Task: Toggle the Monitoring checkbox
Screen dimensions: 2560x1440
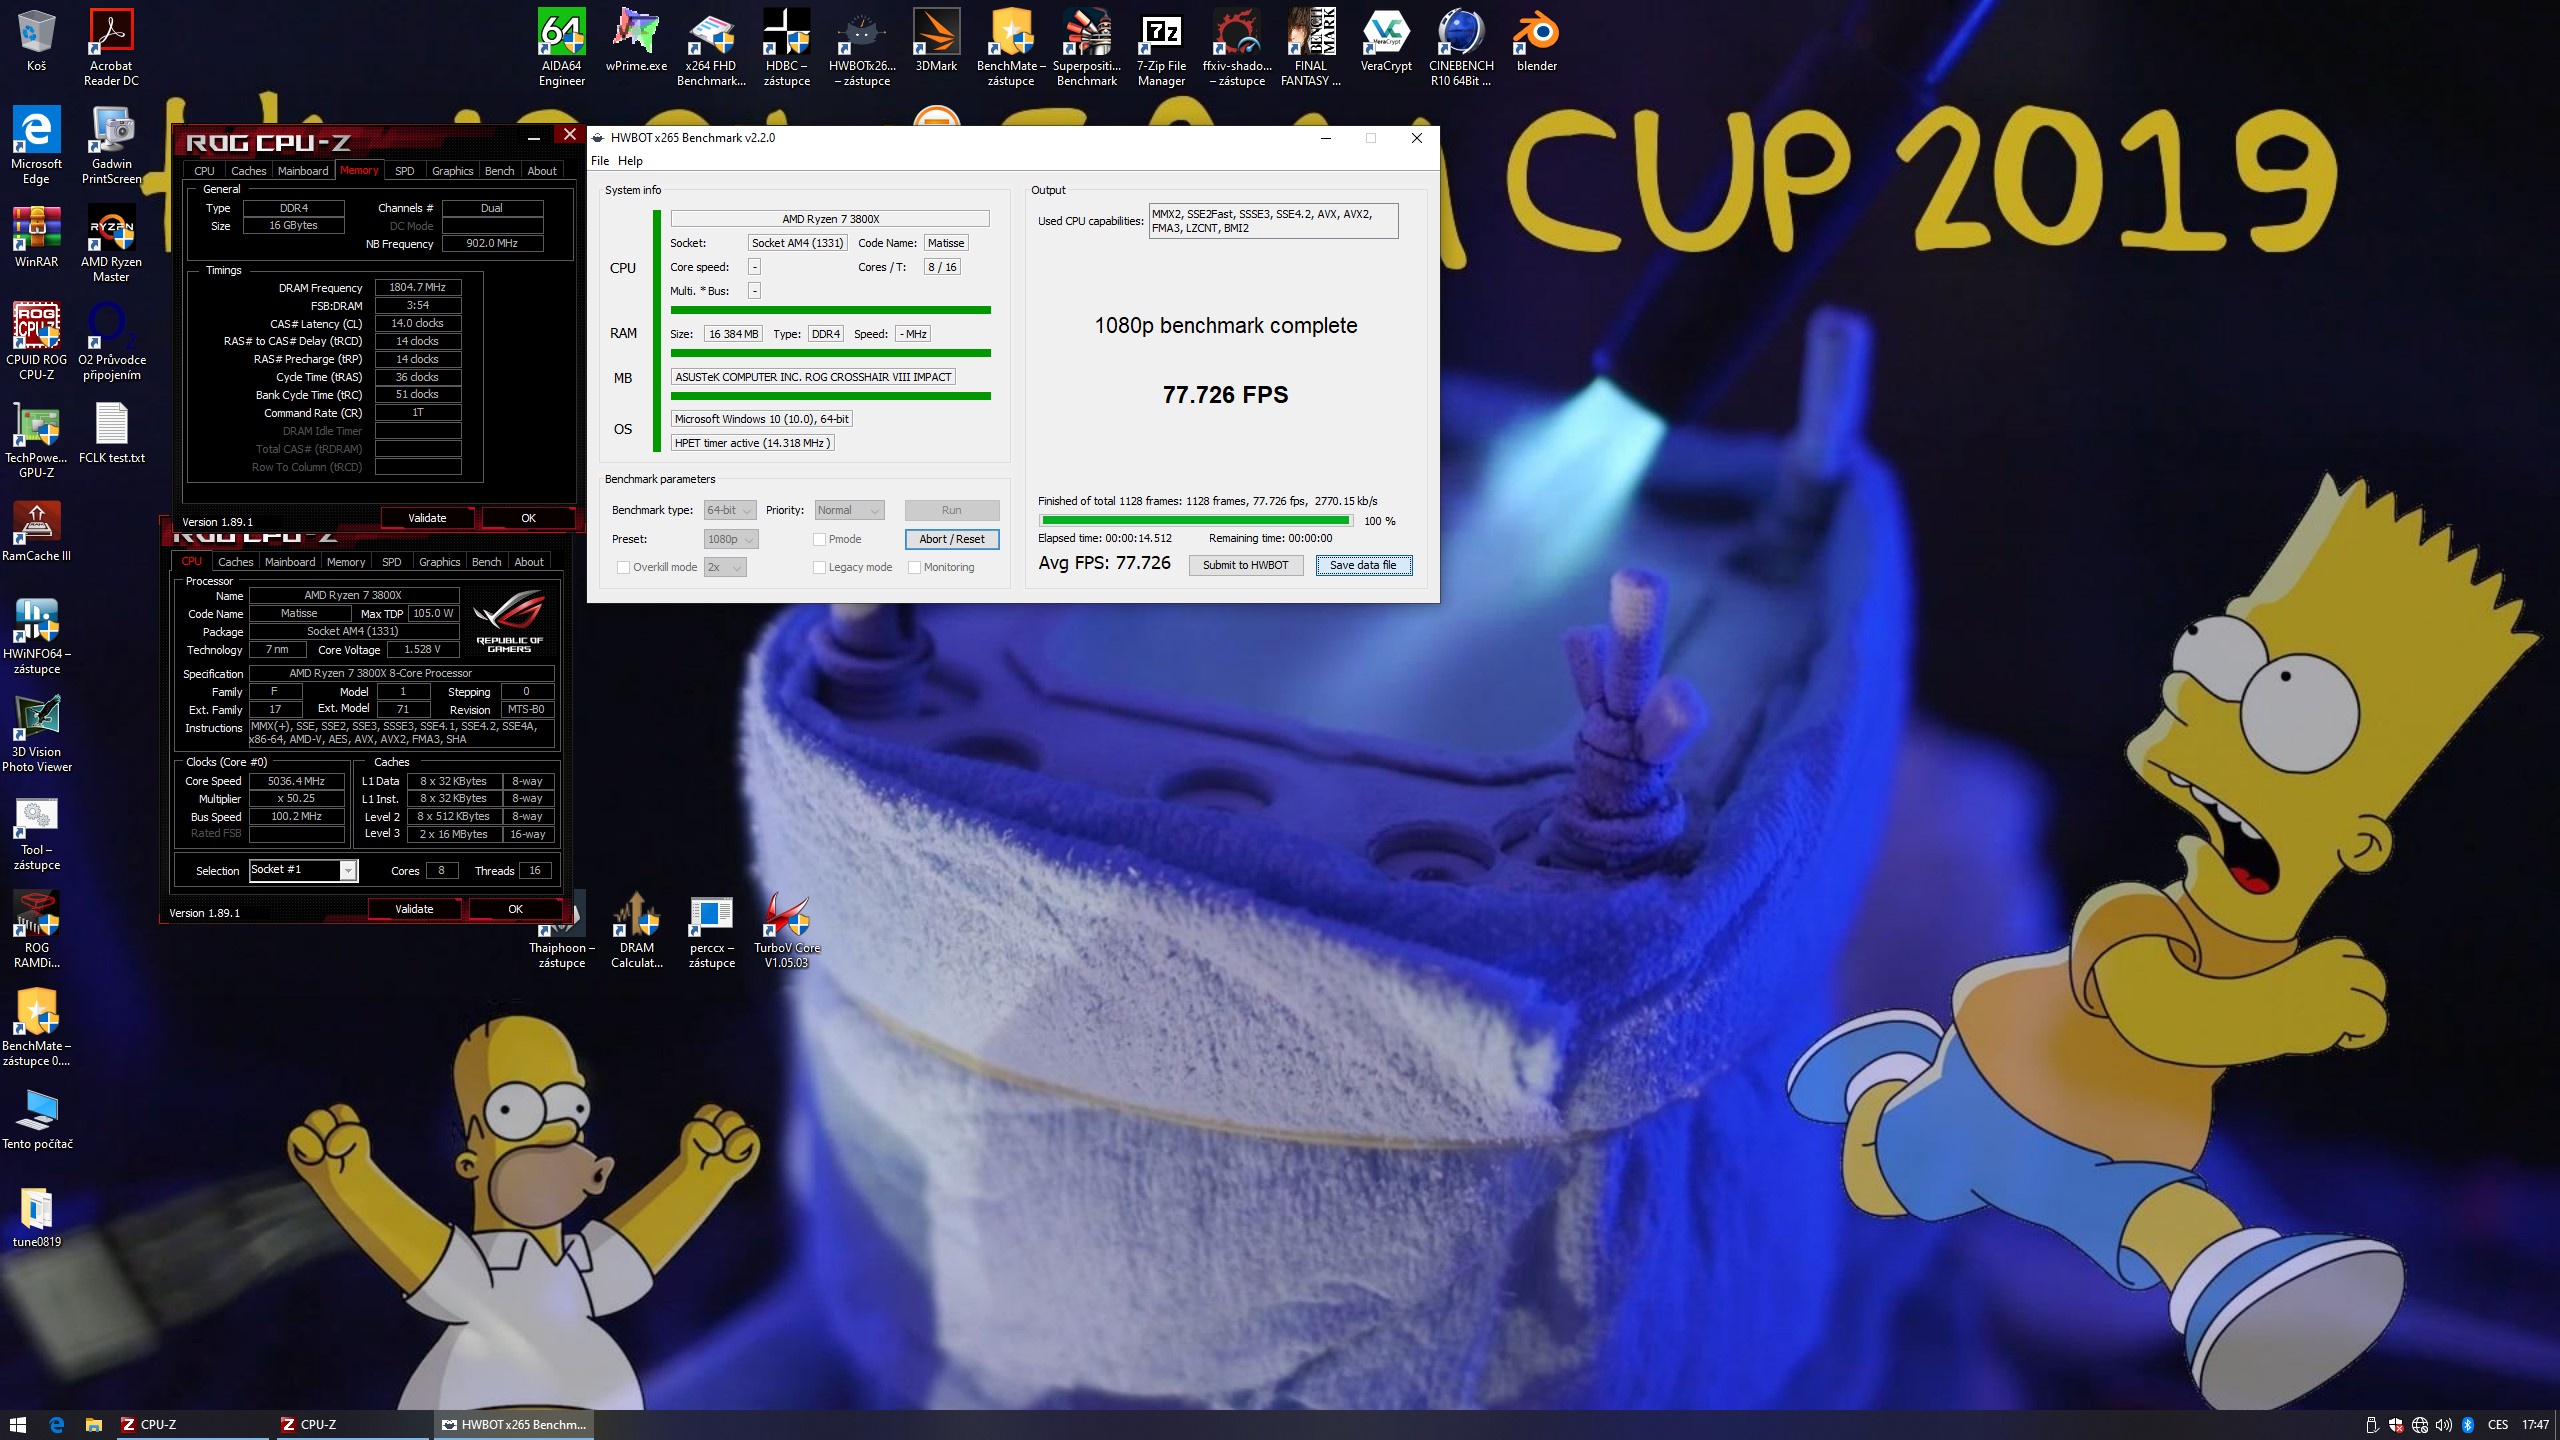Action: coord(914,567)
